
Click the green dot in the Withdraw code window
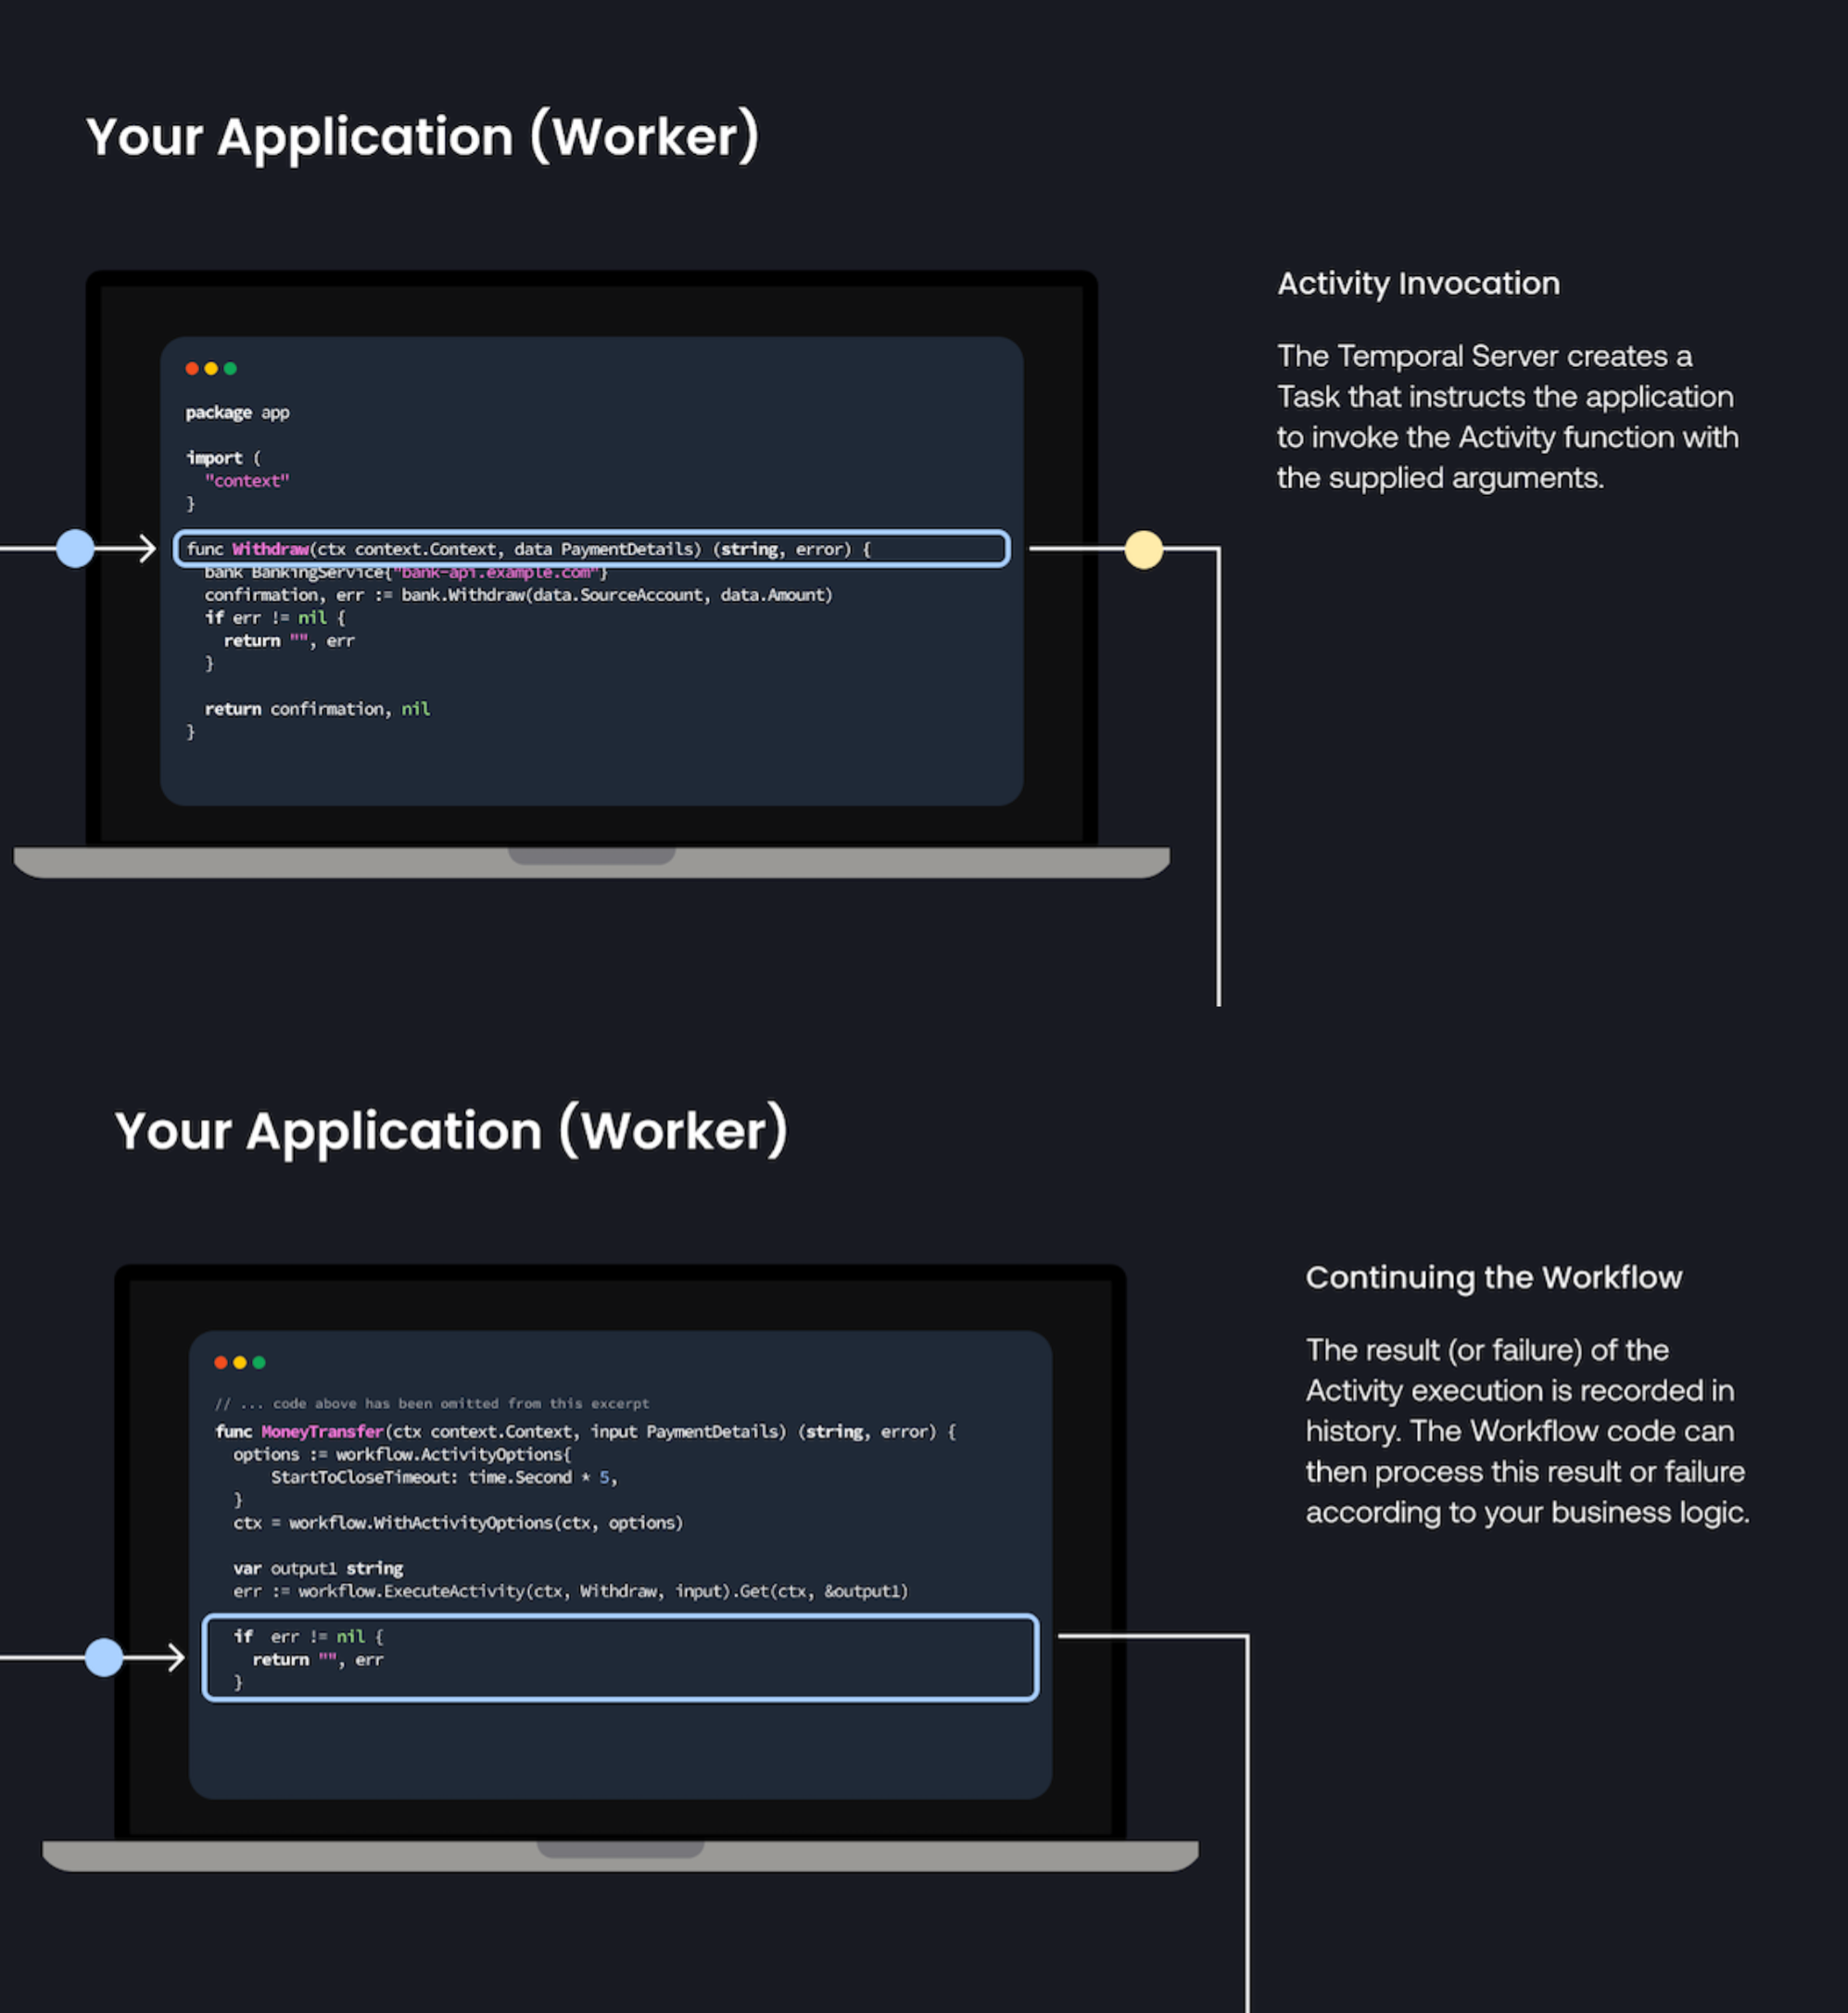tap(230, 369)
